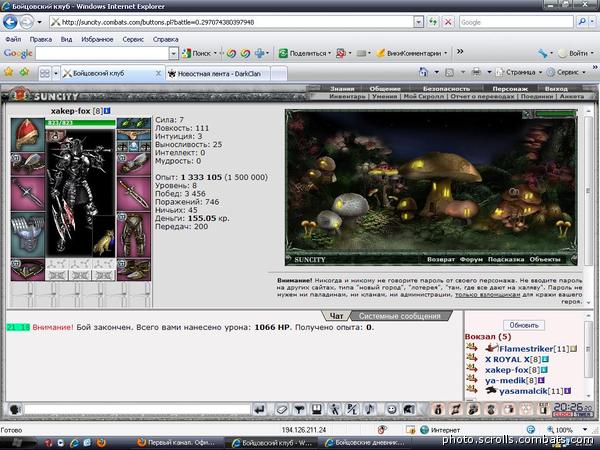Click the browser Home icon
This screenshot has width=600, height=450.
424,72
